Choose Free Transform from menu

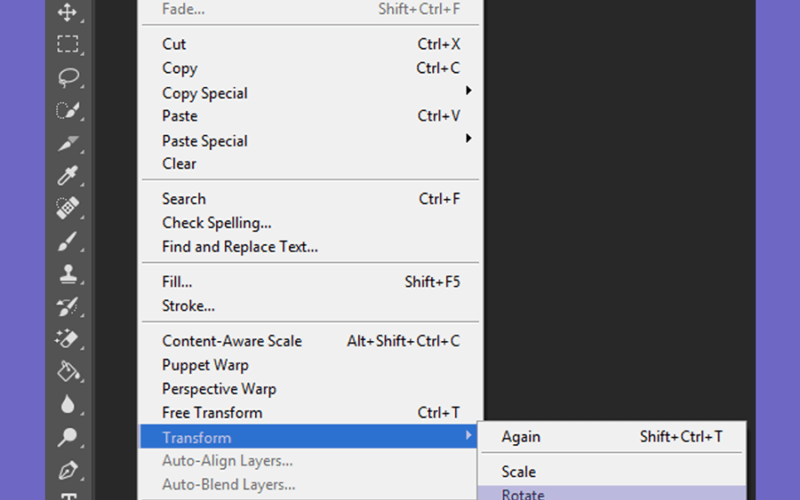coord(310,412)
